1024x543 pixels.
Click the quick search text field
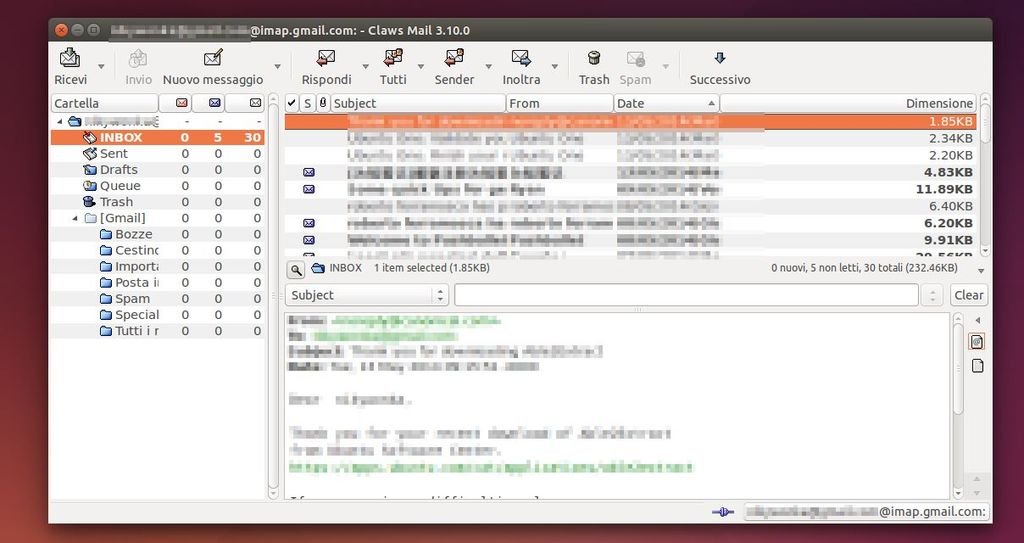pos(686,295)
